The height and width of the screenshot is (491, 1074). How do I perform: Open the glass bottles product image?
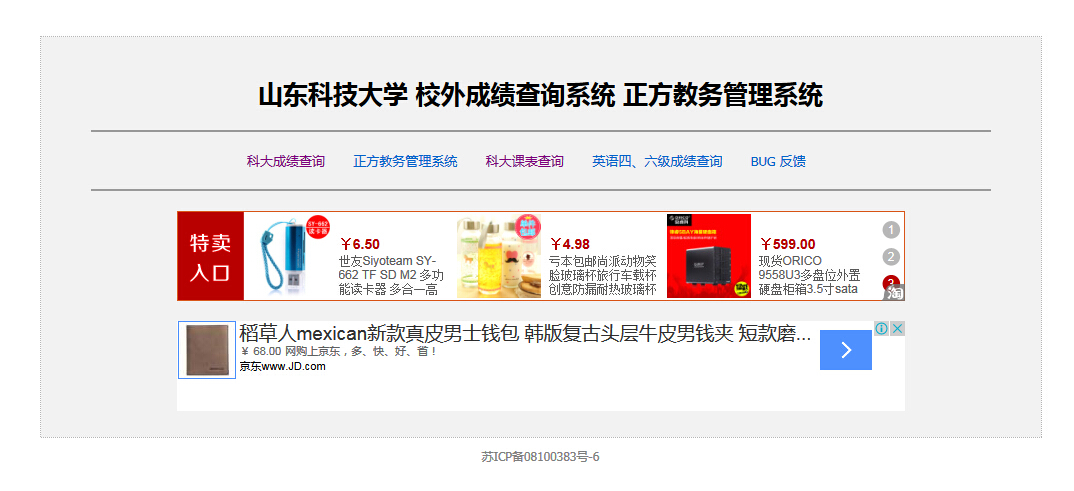tap(499, 255)
